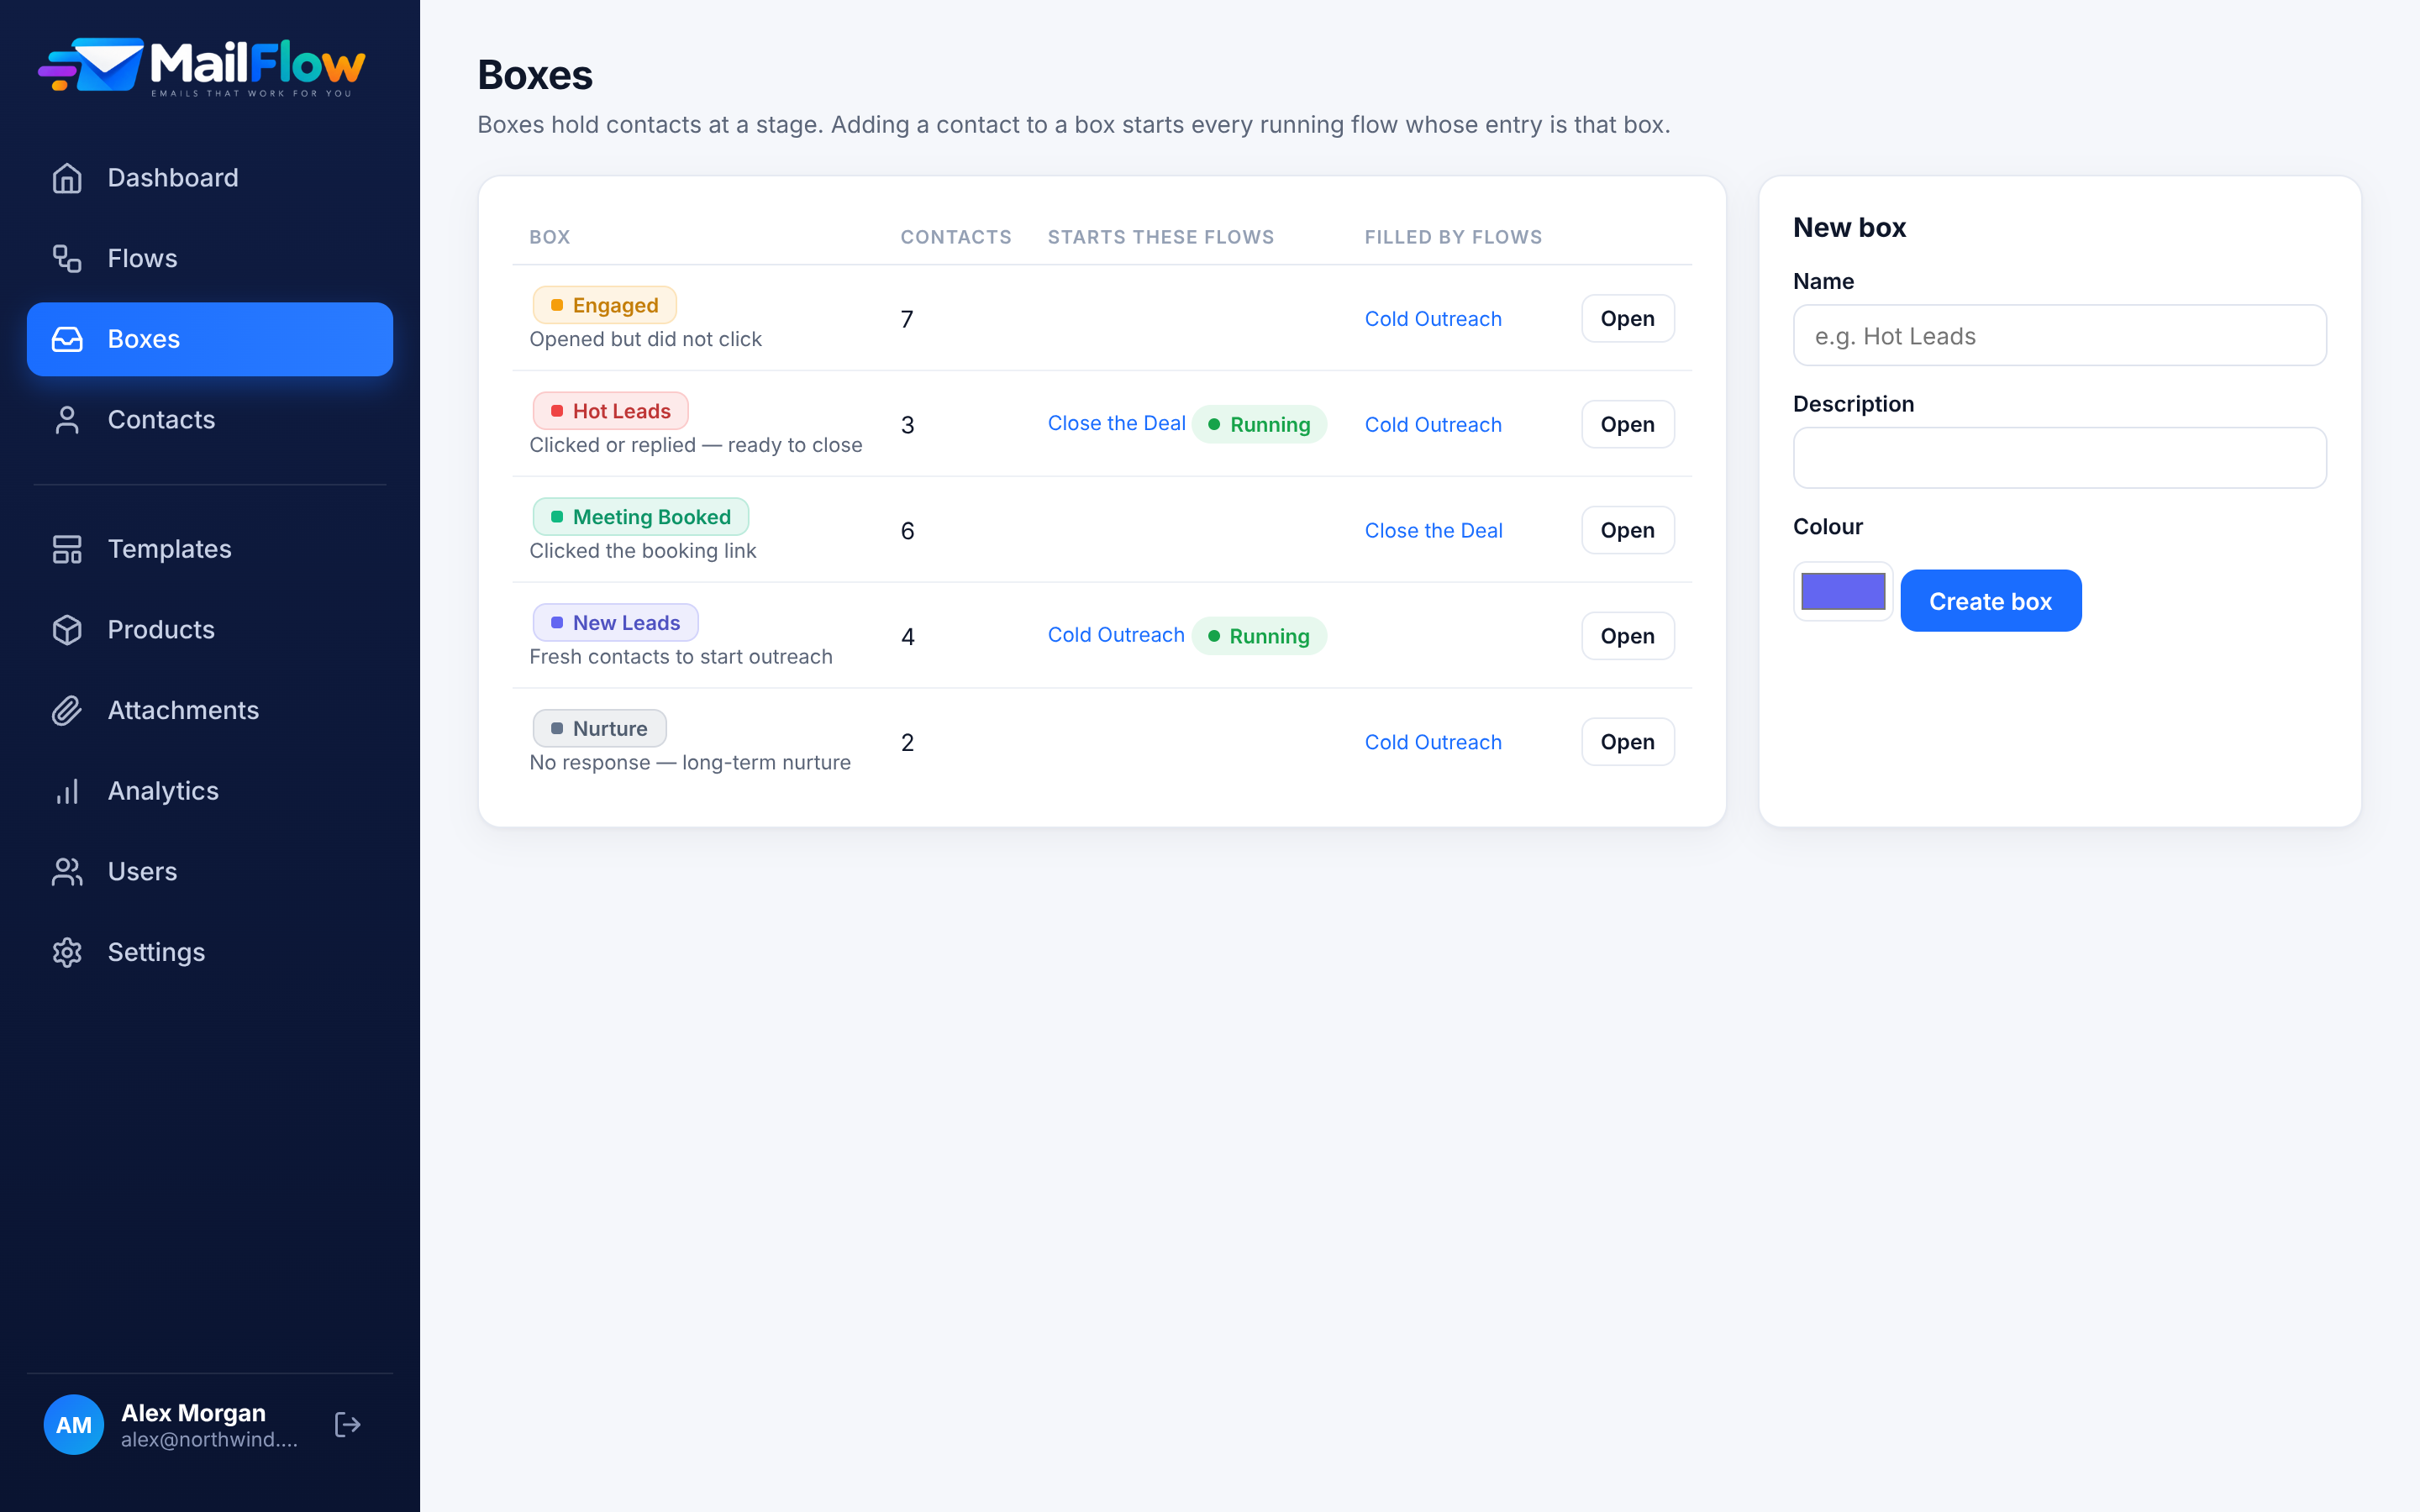Open the Engaged box
Image resolution: width=2420 pixels, height=1512 pixels.
coord(1627,319)
